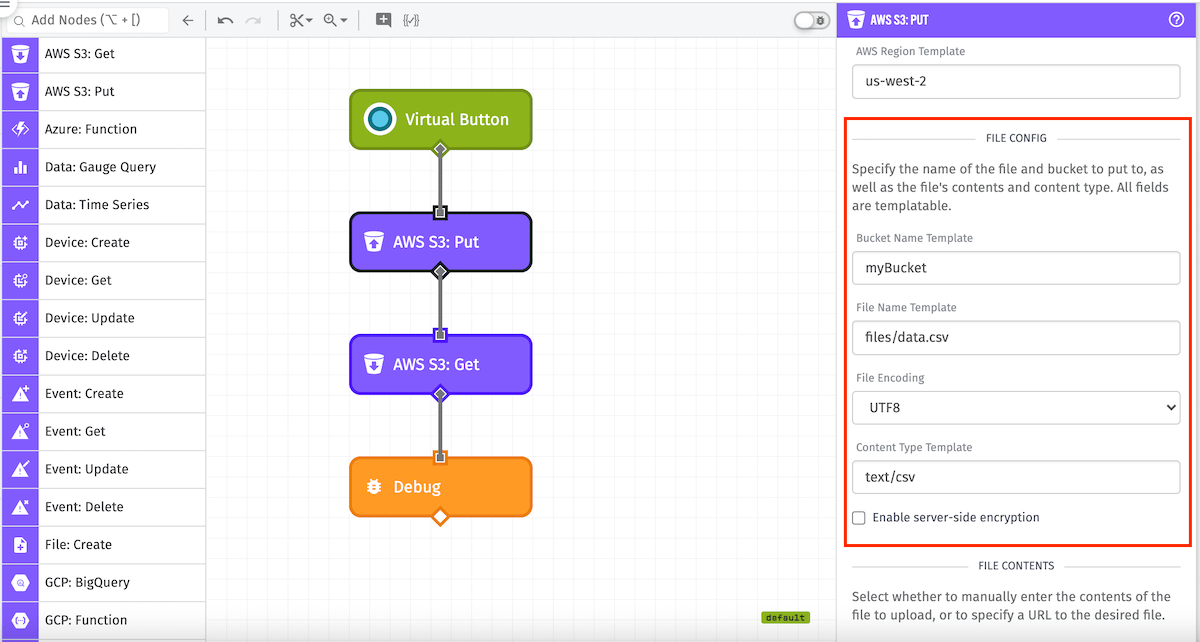Click the "Data: Time Series" palette label
This screenshot has width=1200, height=642.
(97, 205)
